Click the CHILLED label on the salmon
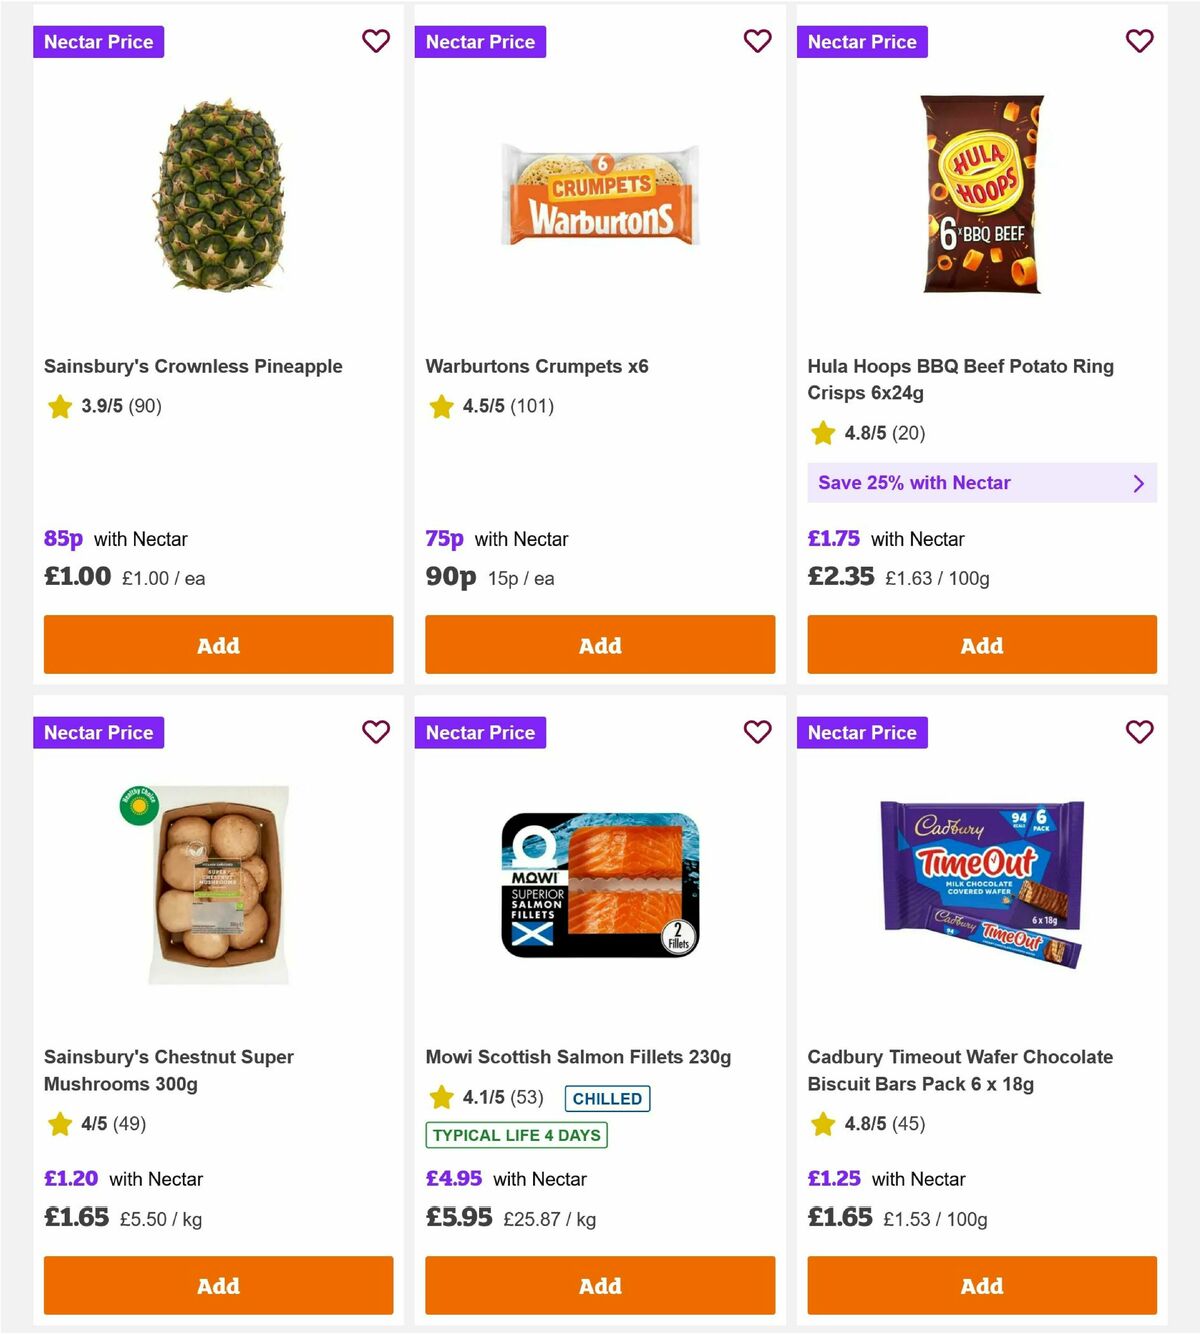Viewport: 1200px width, 1334px height. click(x=606, y=1098)
